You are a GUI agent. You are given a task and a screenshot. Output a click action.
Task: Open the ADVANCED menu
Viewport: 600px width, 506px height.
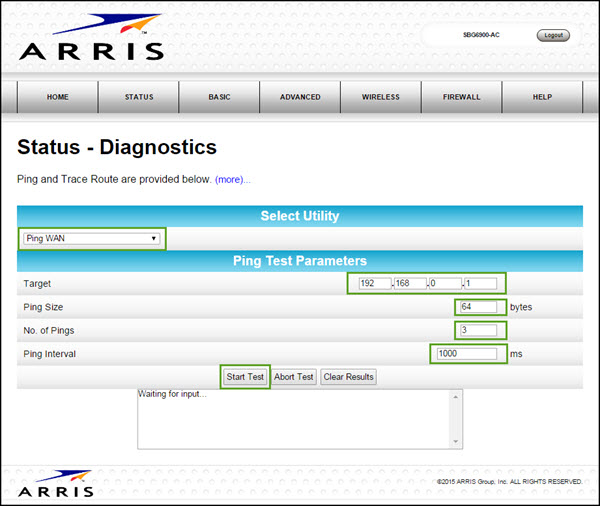click(x=300, y=97)
